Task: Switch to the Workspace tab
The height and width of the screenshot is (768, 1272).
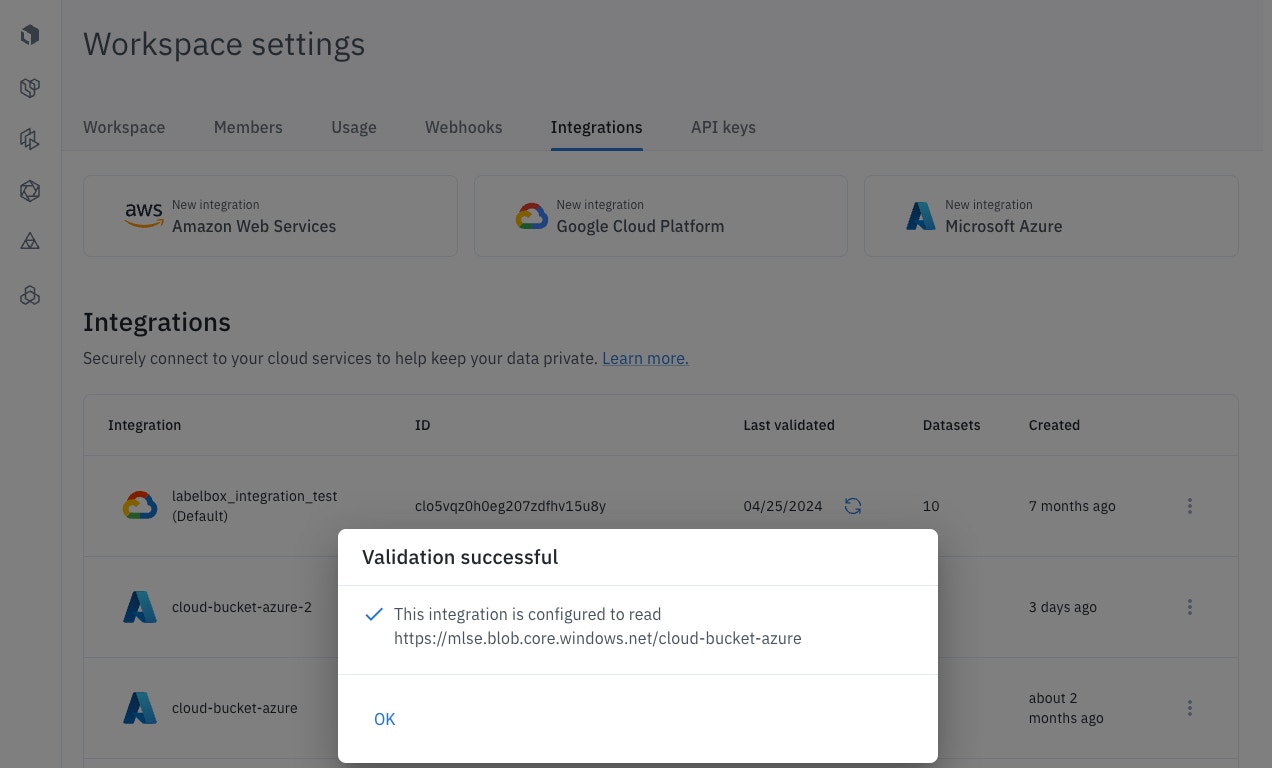Action: click(124, 127)
